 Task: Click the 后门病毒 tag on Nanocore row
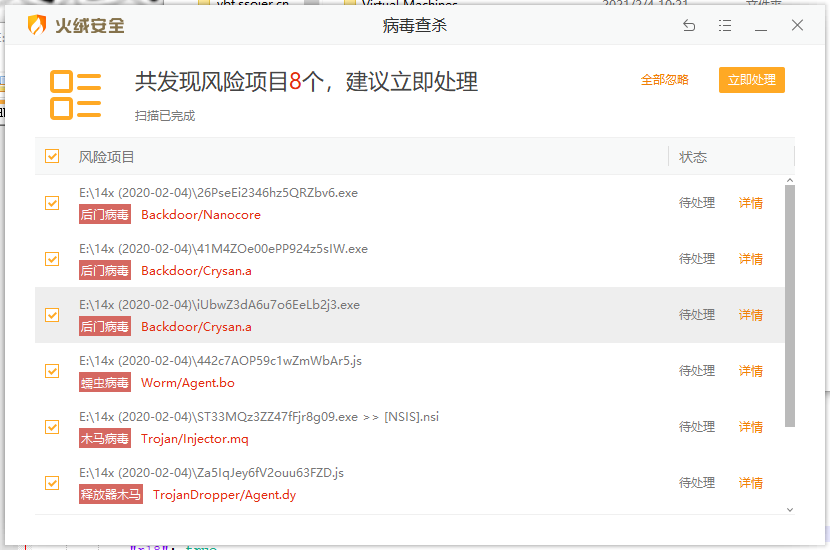(x=105, y=215)
